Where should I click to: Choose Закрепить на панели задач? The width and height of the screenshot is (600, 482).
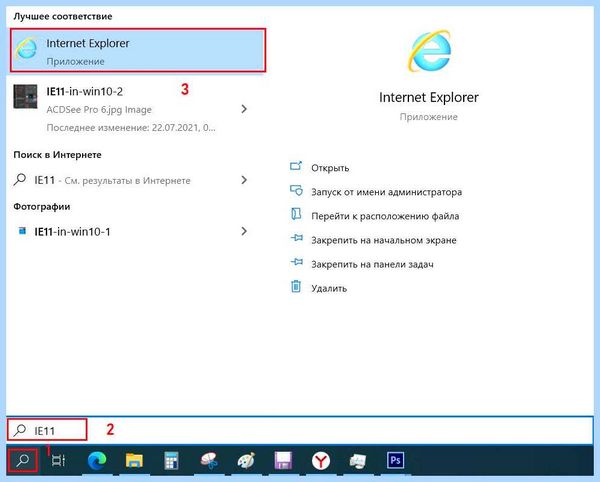pos(372,264)
